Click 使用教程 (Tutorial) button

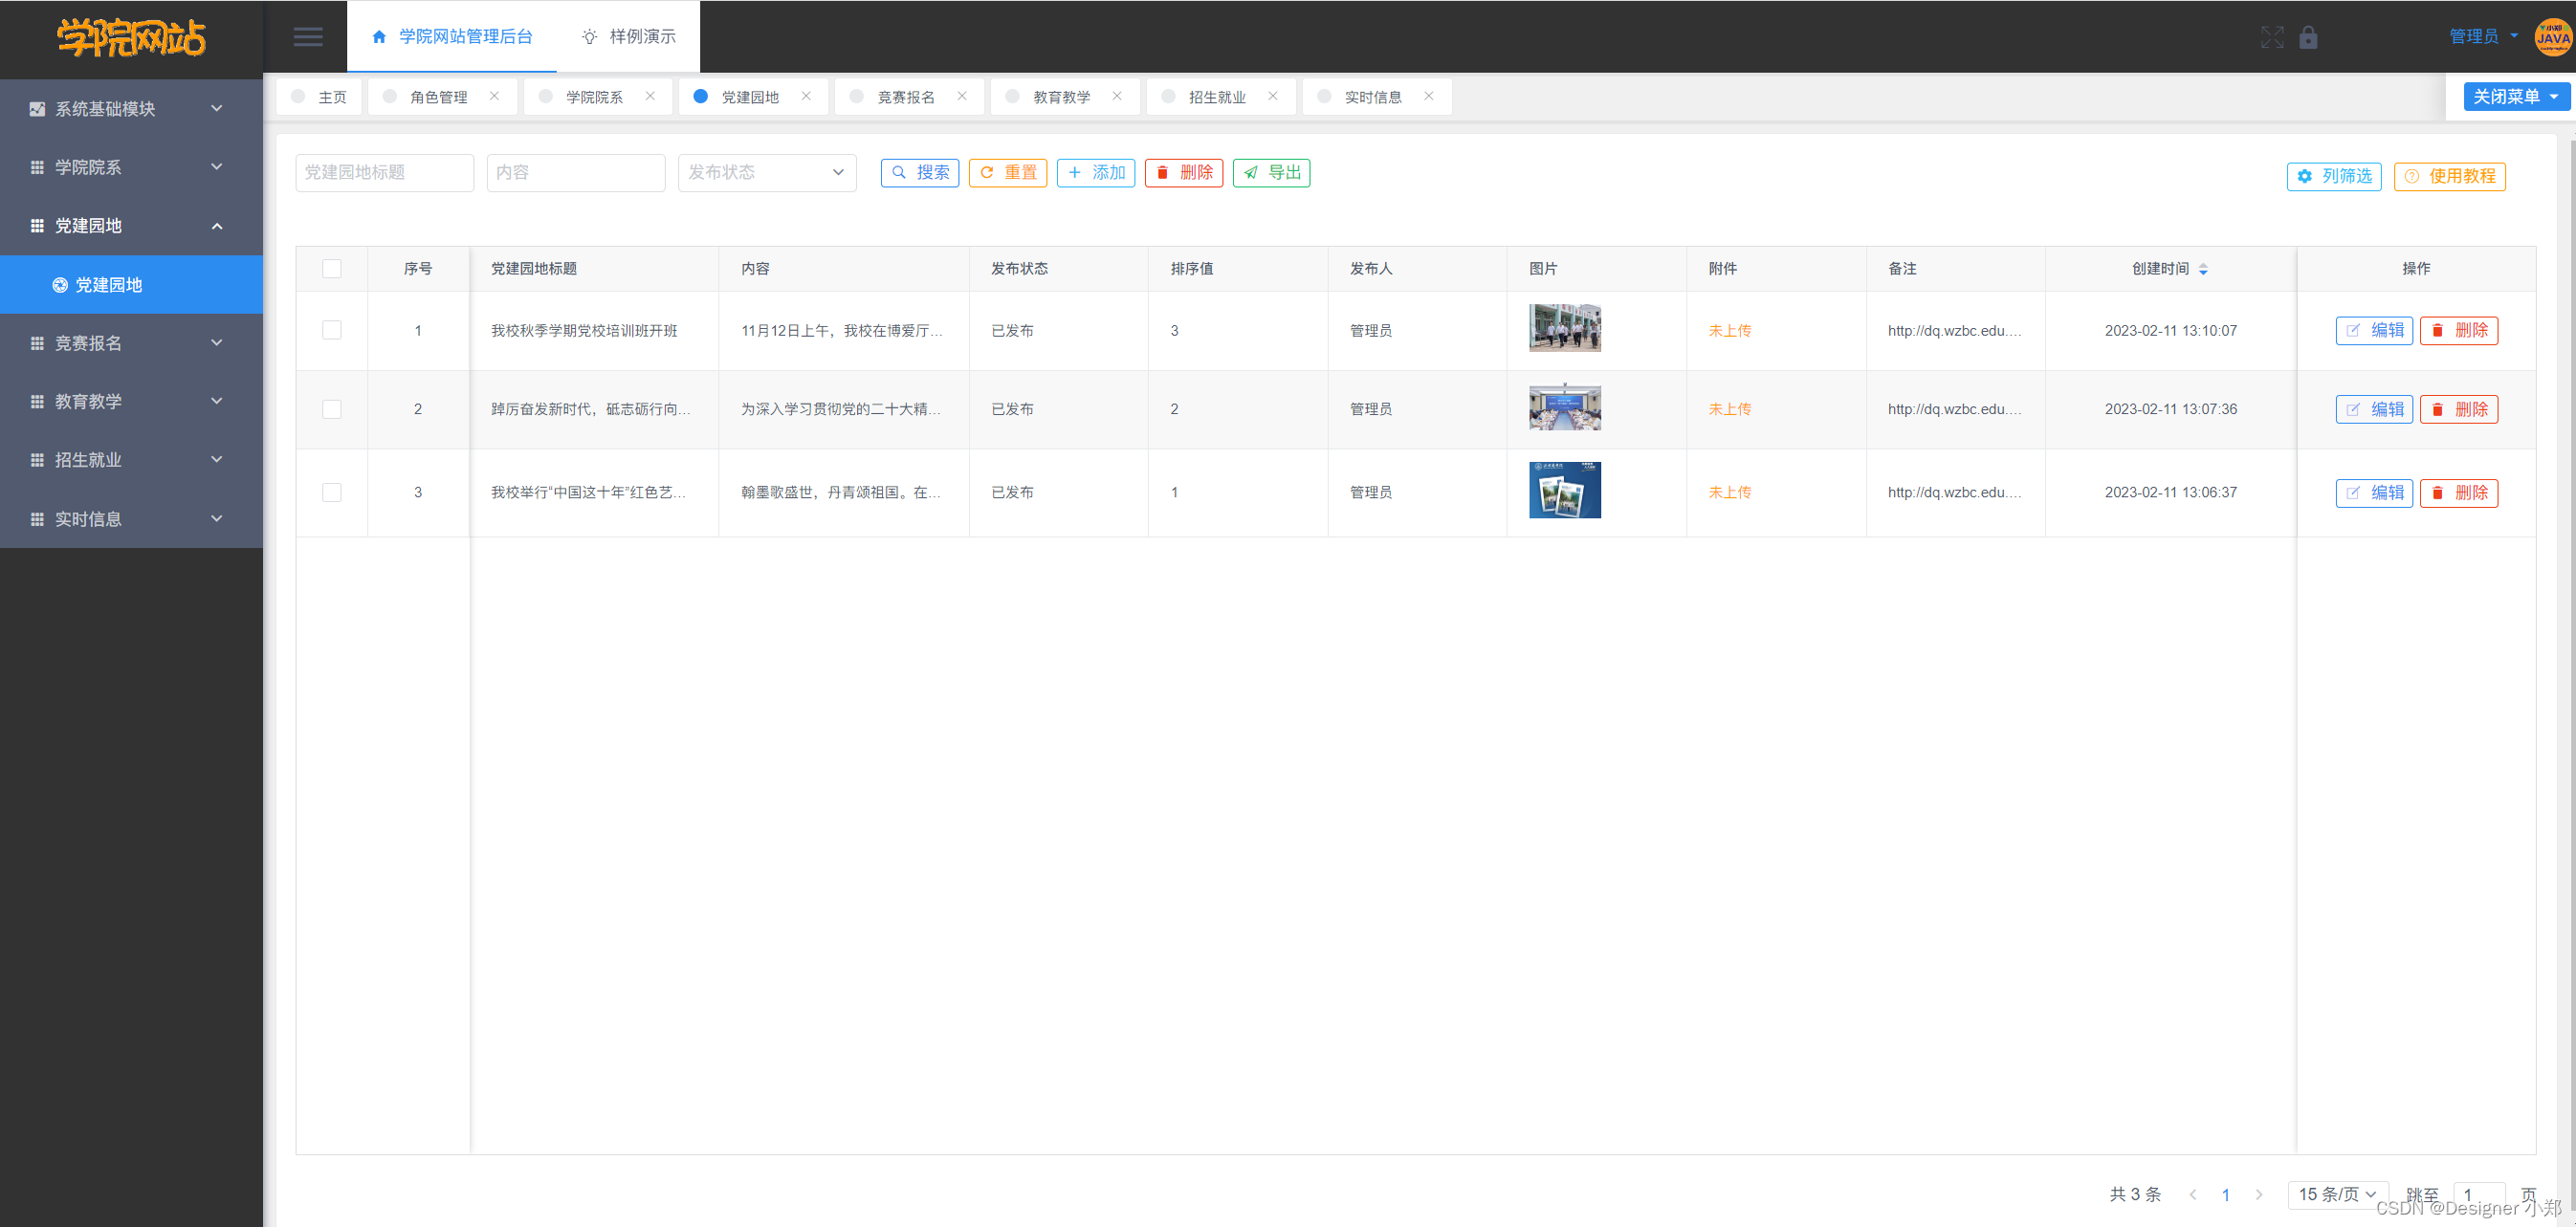(2457, 172)
